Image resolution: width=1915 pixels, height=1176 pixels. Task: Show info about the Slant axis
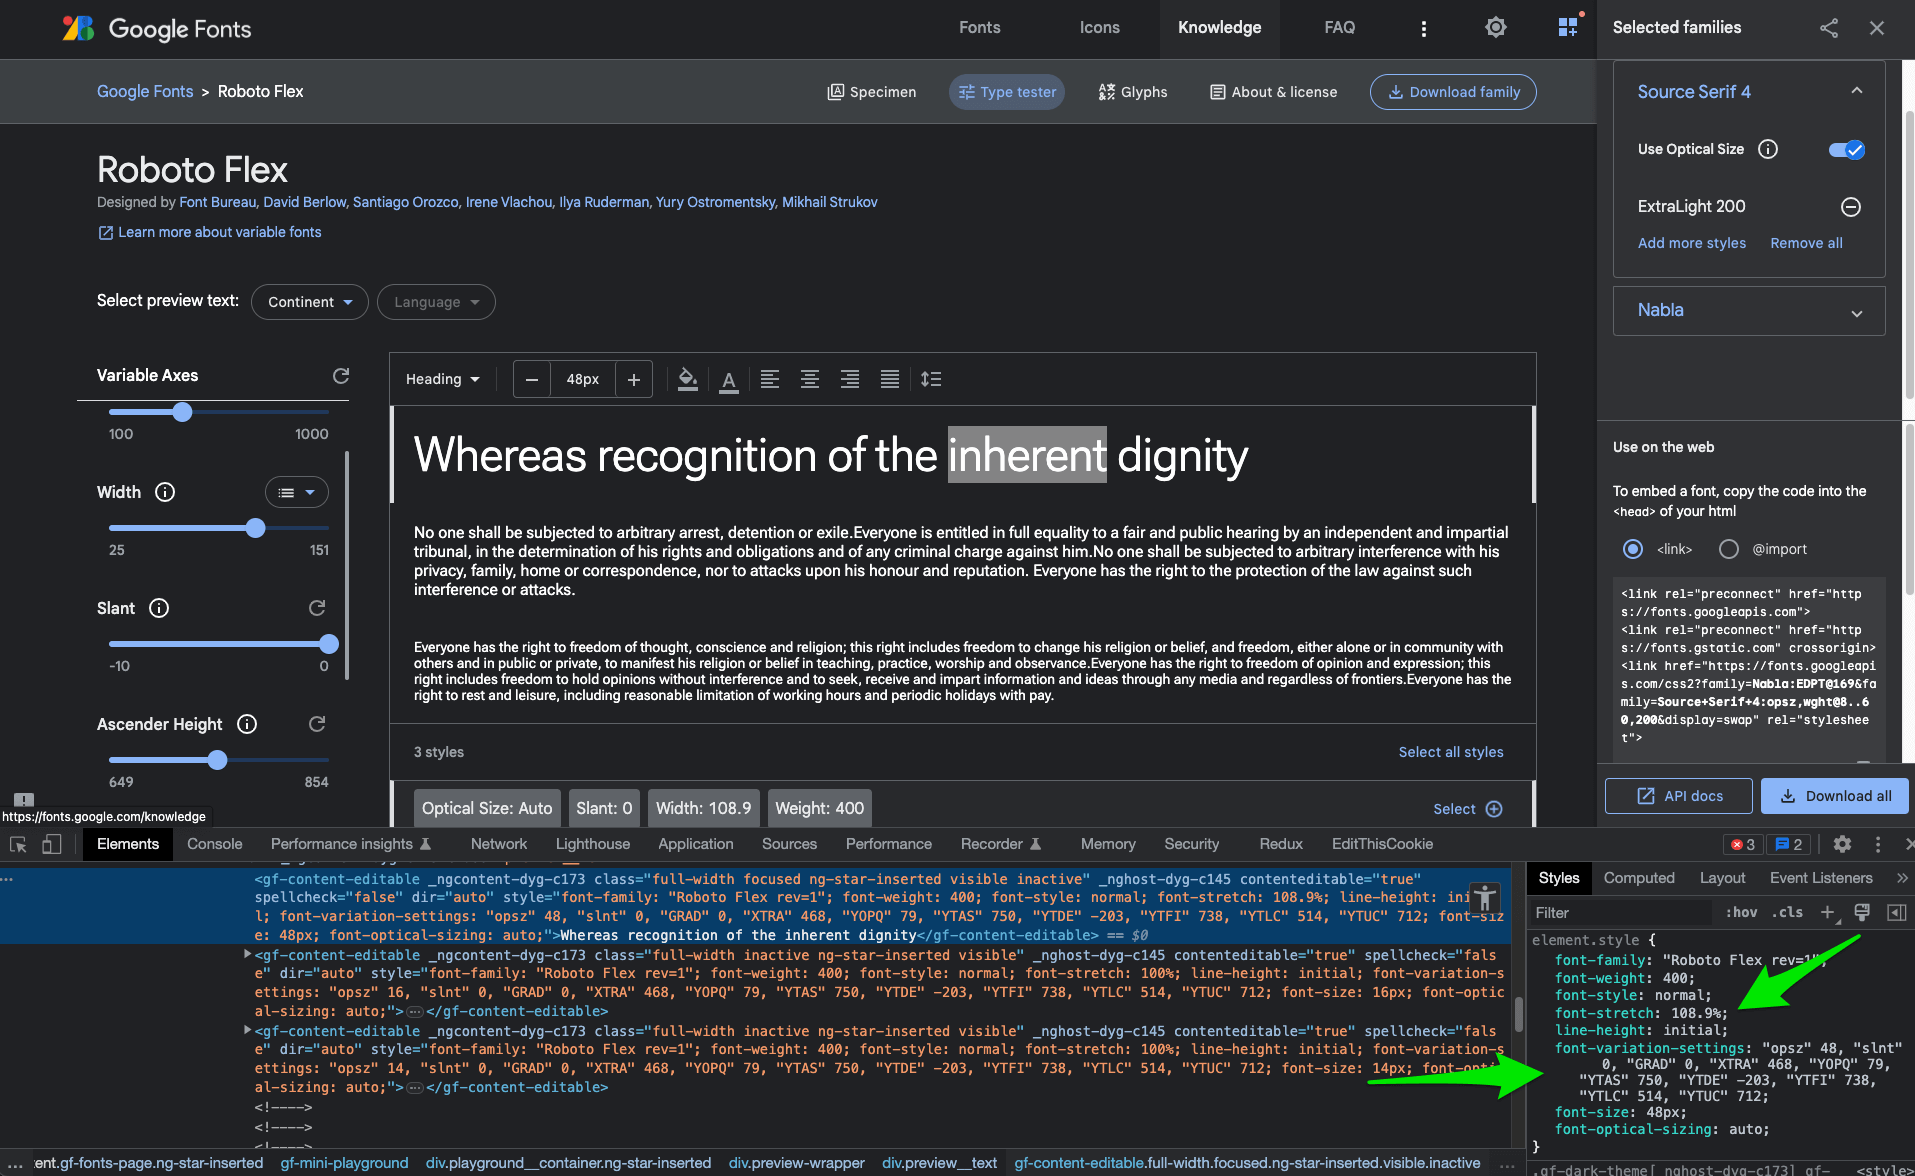159,608
